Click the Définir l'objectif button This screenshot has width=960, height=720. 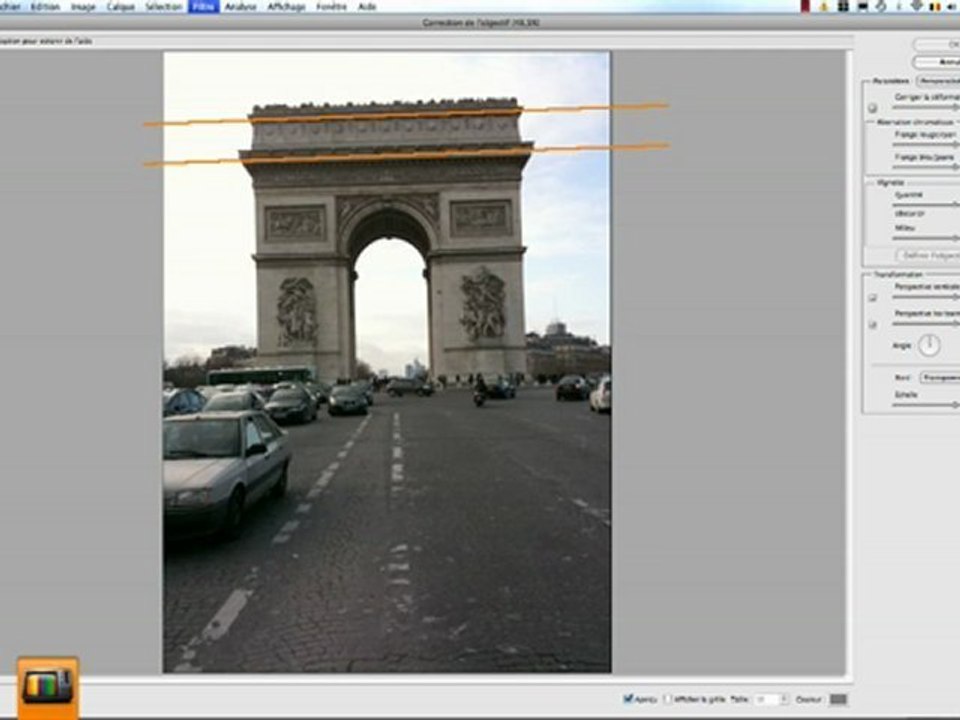pyautogui.click(x=929, y=255)
